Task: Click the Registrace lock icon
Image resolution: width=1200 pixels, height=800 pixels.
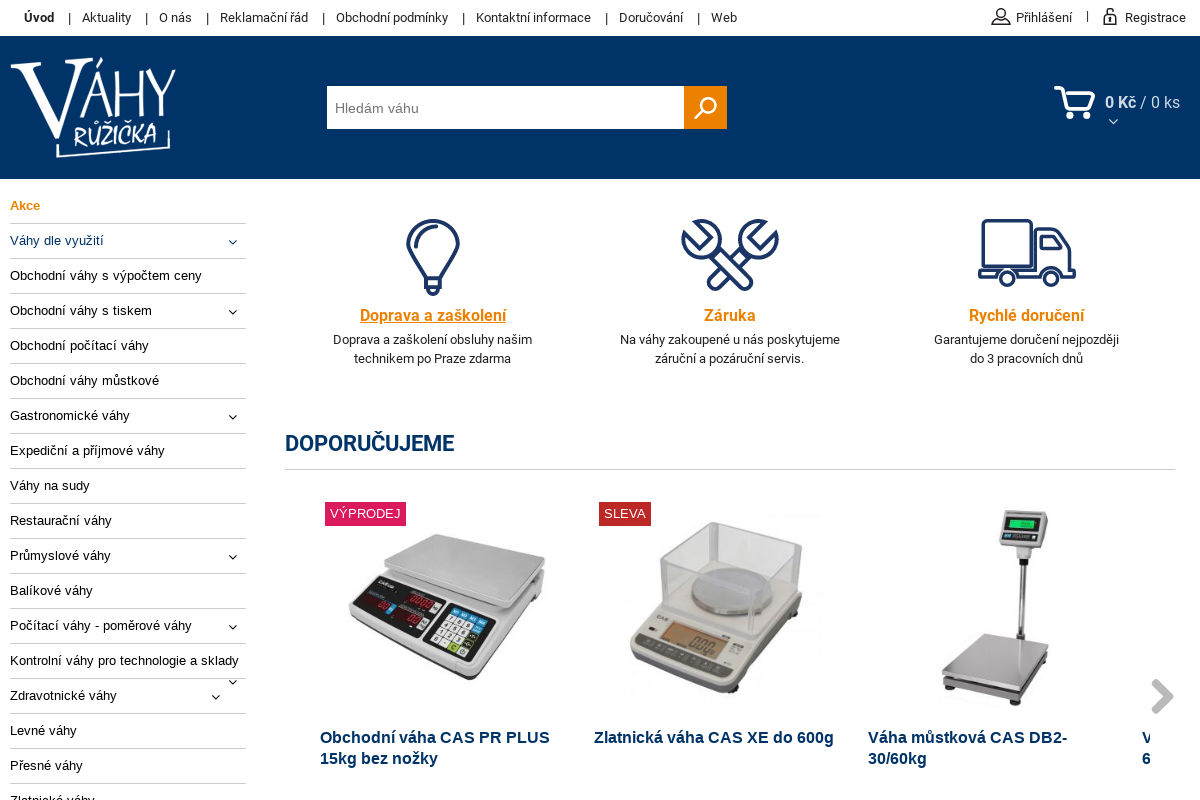Action: click(1110, 17)
